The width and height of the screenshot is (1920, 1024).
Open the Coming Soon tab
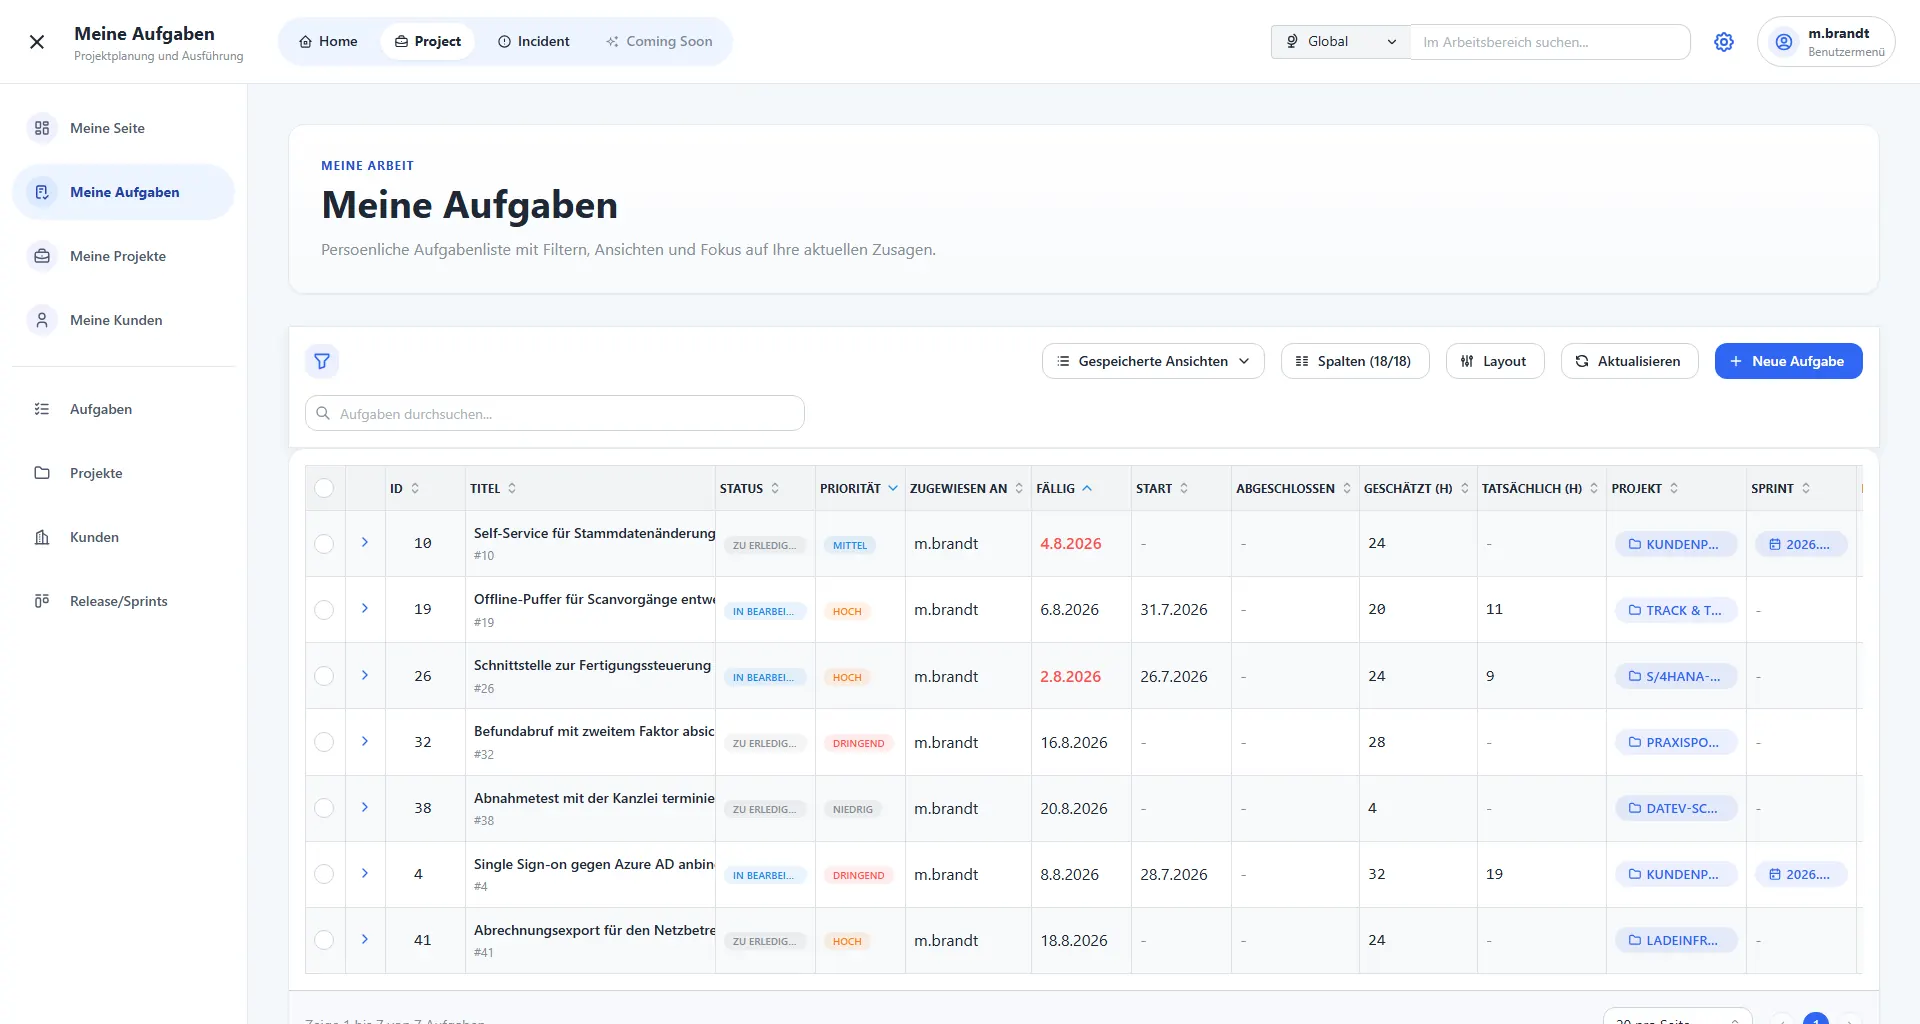[x=659, y=42]
